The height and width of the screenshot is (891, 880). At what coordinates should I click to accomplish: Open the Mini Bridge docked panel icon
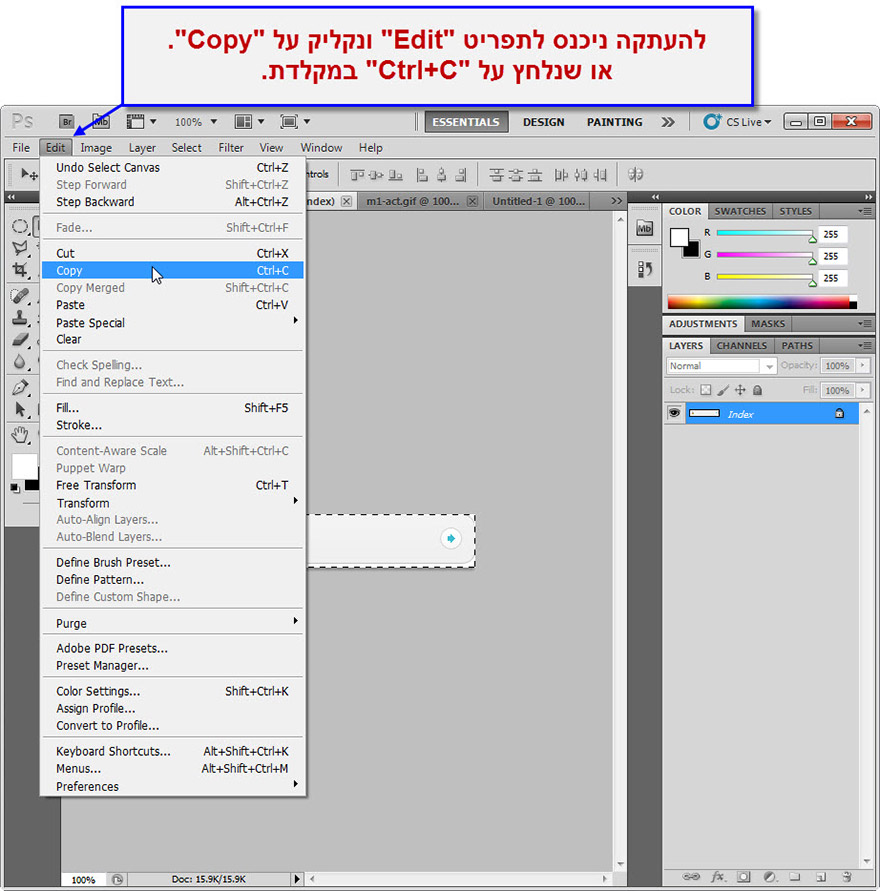pos(644,228)
